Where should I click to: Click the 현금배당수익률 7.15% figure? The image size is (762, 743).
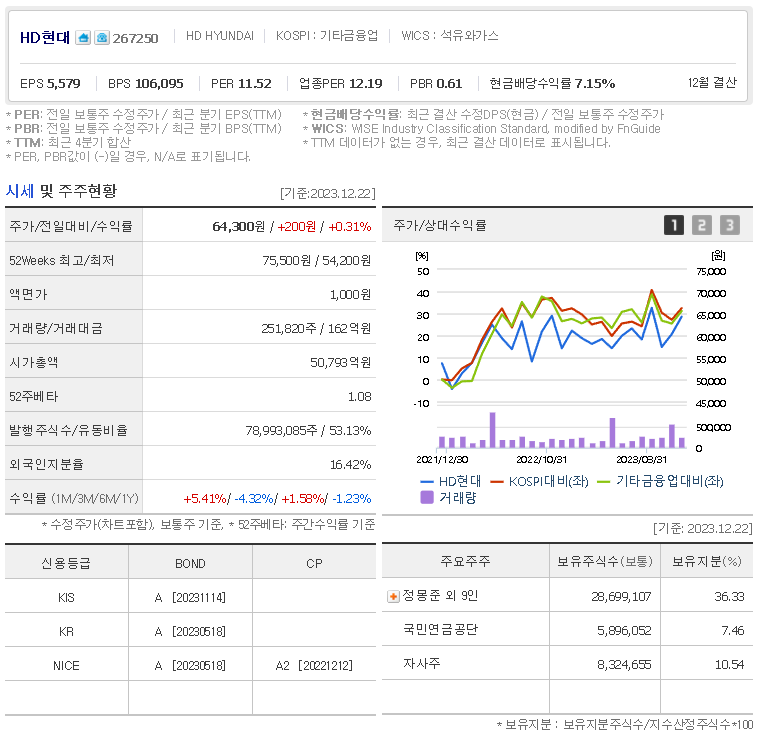point(552,84)
